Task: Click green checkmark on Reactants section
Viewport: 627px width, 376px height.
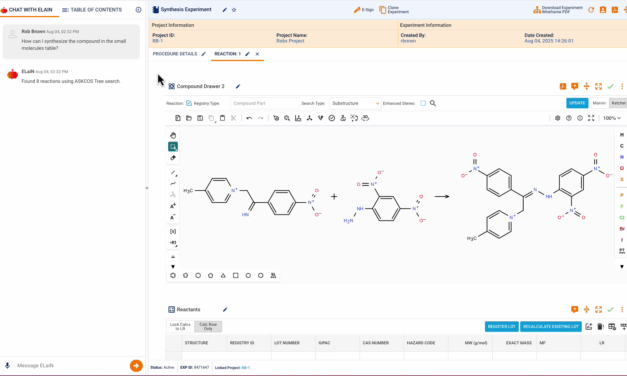Action: tap(610, 310)
